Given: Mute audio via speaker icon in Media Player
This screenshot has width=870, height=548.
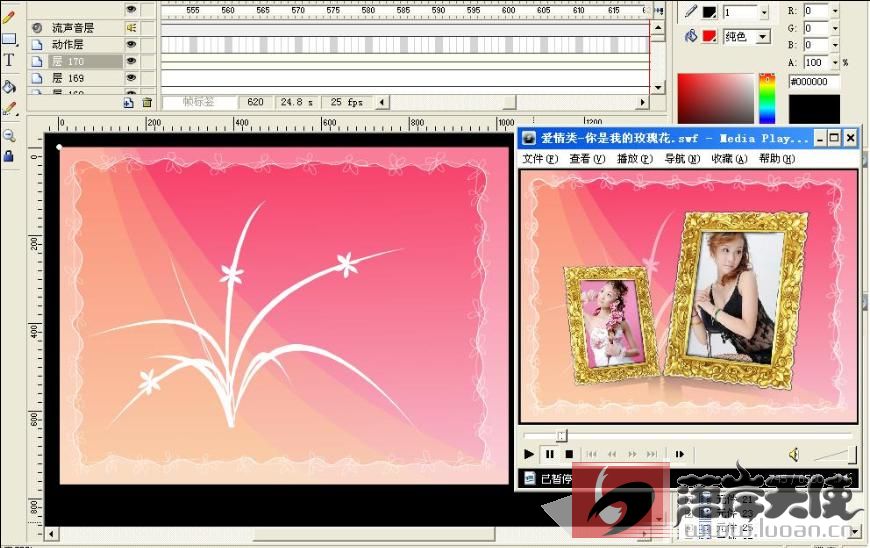Looking at the screenshot, I should click(x=794, y=455).
